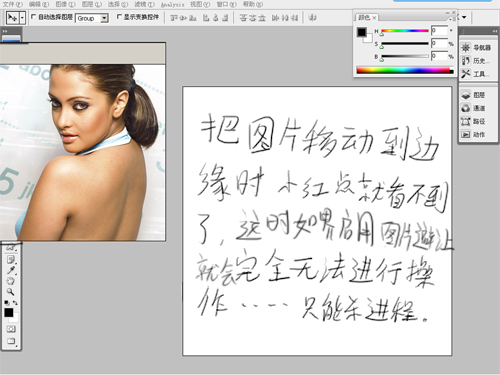Viewport: 500px width, 375px height.
Task: Select the Eyedropper tool in the toolbox
Action: tap(11, 270)
